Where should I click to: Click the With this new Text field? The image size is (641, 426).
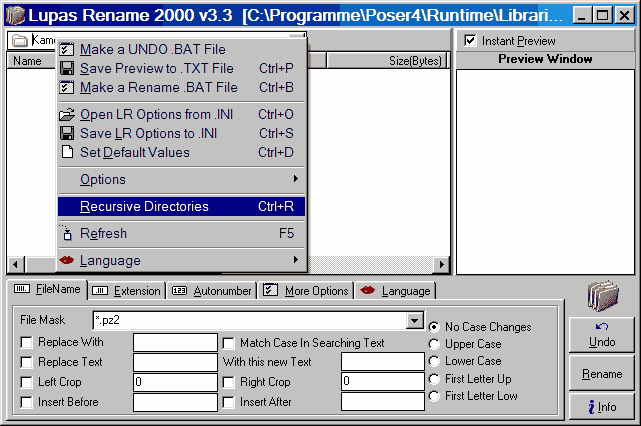[383, 361]
